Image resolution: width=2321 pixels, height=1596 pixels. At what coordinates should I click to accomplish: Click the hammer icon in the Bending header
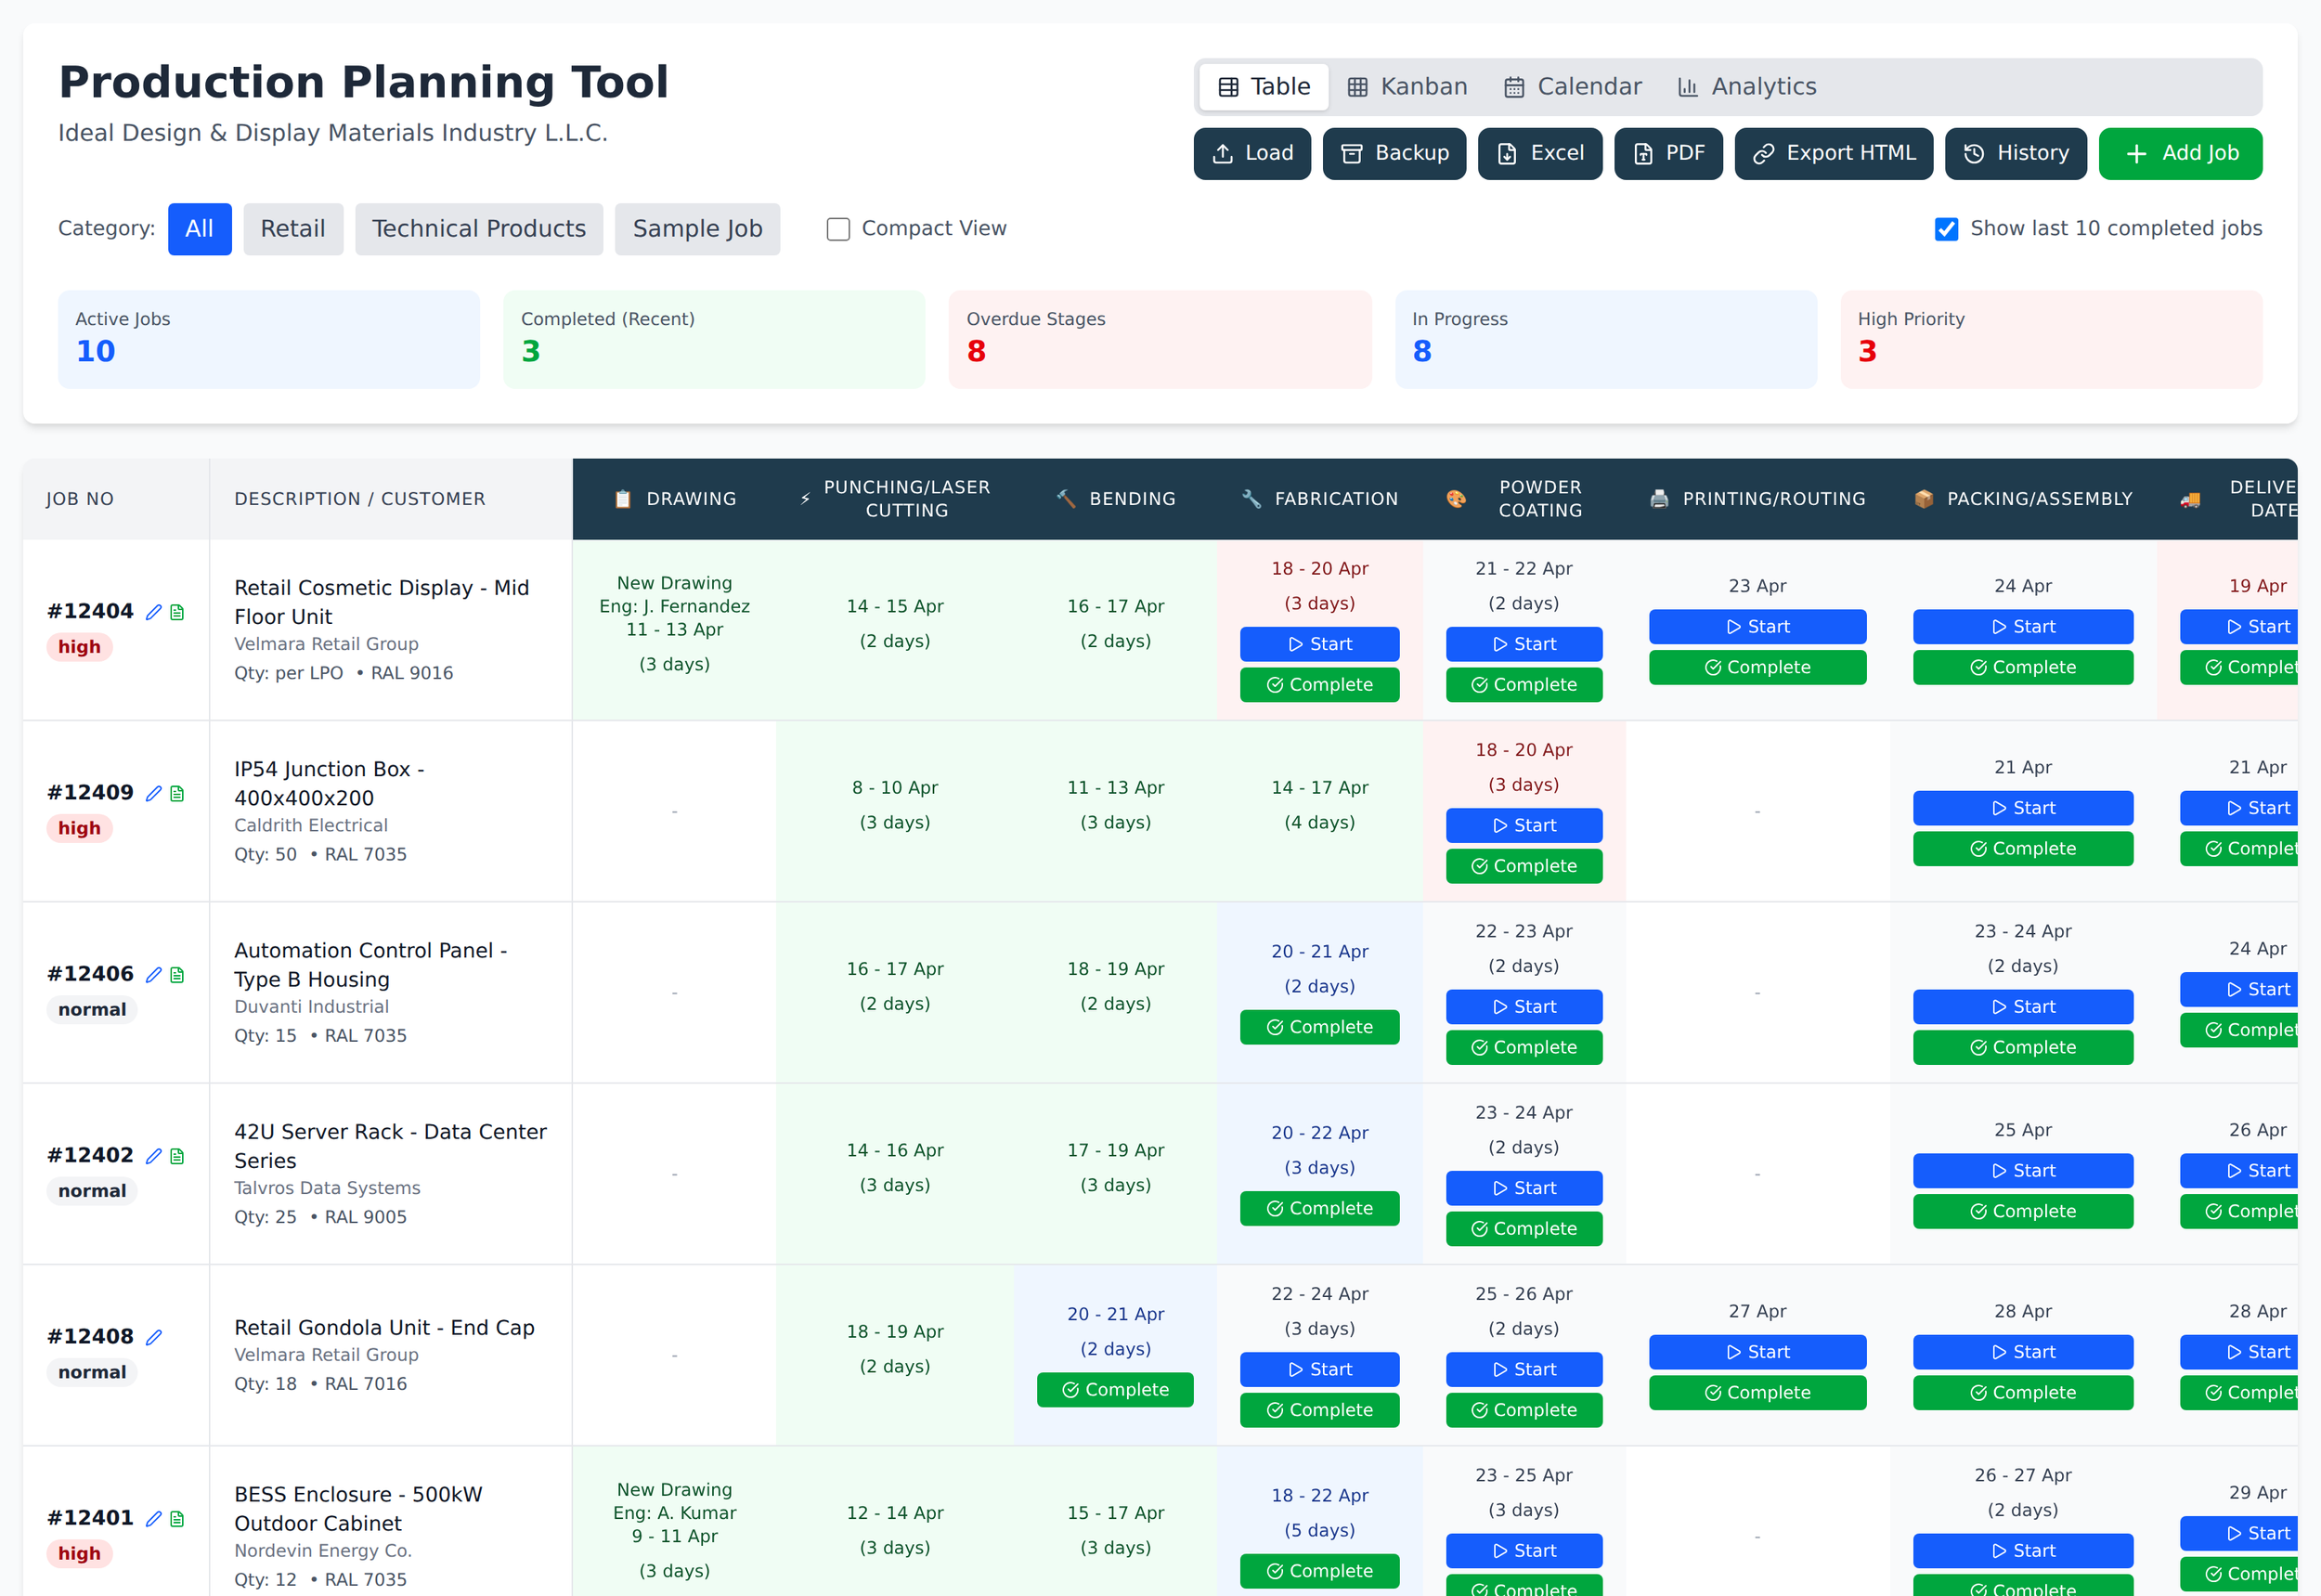(x=1065, y=498)
